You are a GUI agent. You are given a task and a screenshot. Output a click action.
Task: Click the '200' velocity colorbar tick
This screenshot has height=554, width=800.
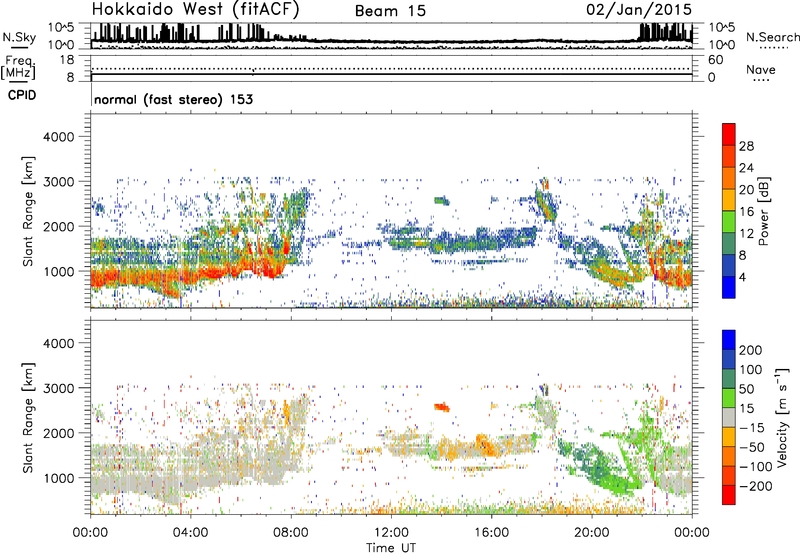point(751,350)
